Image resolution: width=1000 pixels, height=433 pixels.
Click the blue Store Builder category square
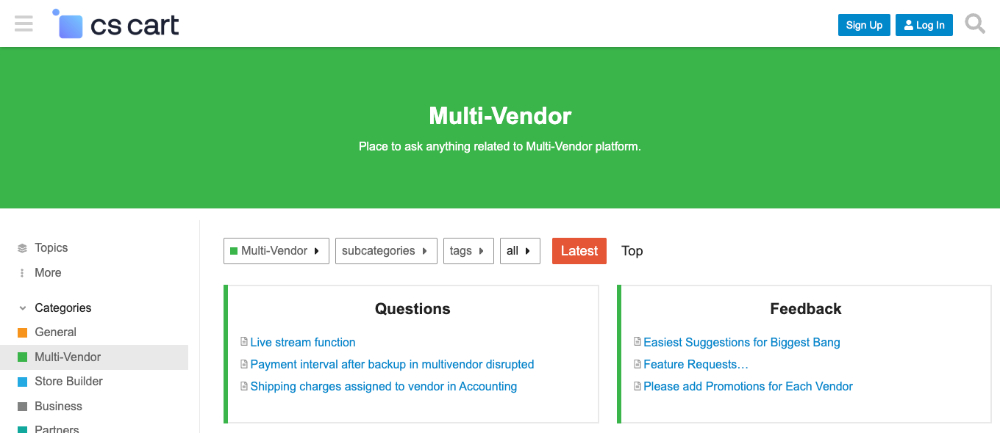point(22,381)
